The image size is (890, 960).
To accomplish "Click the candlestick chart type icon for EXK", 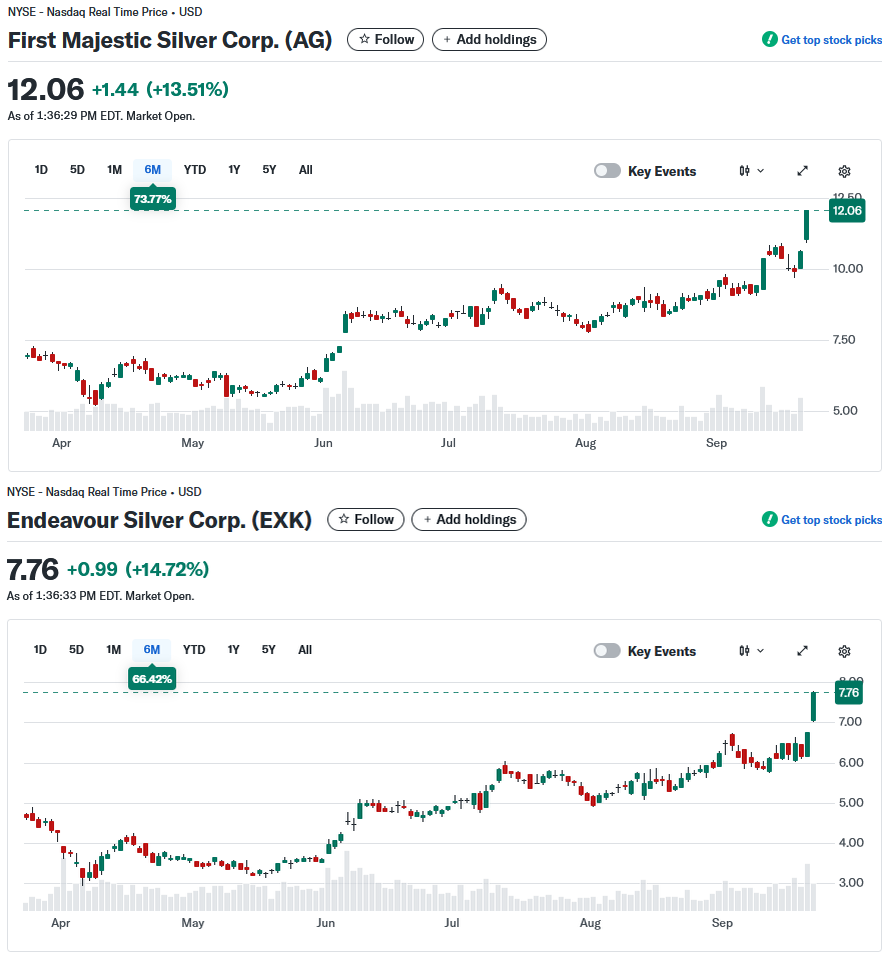I will [745, 651].
